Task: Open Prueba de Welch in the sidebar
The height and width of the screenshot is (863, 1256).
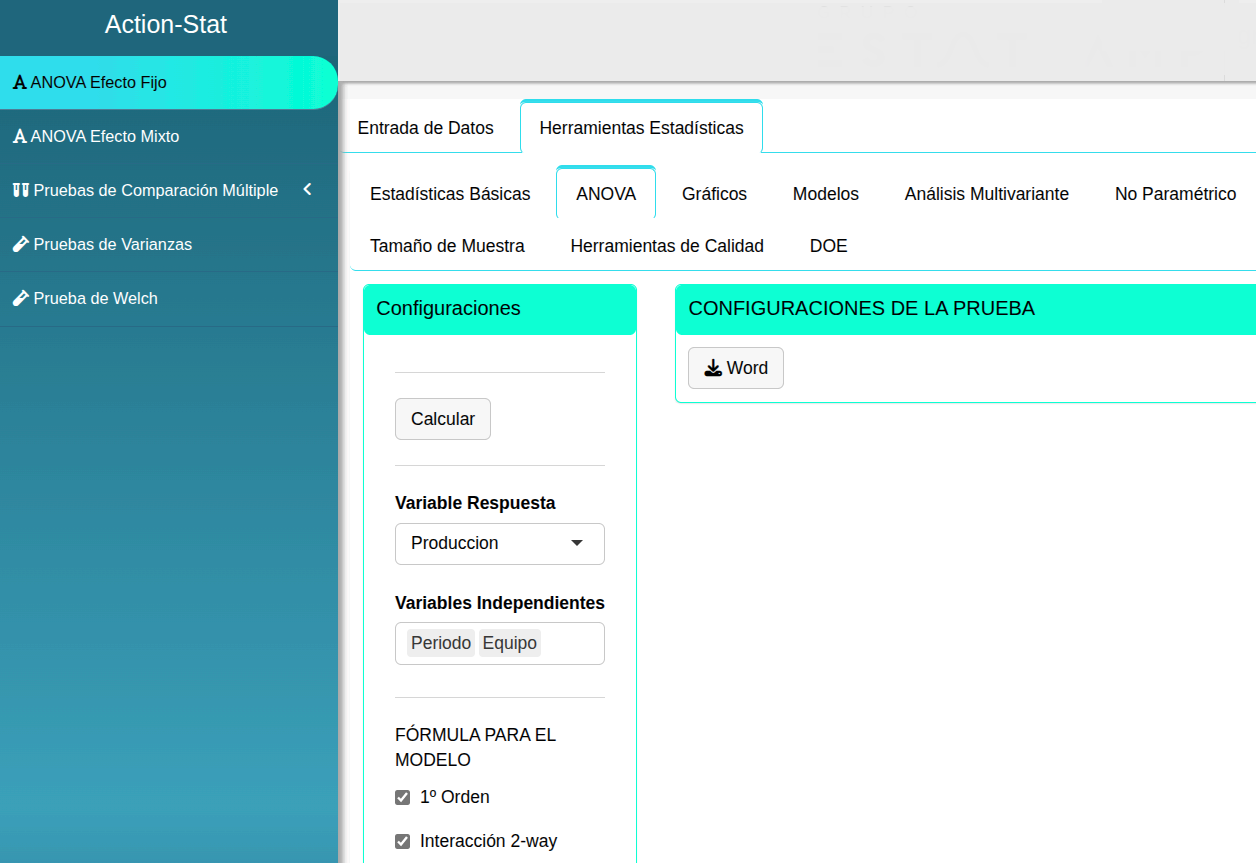Action: (169, 298)
